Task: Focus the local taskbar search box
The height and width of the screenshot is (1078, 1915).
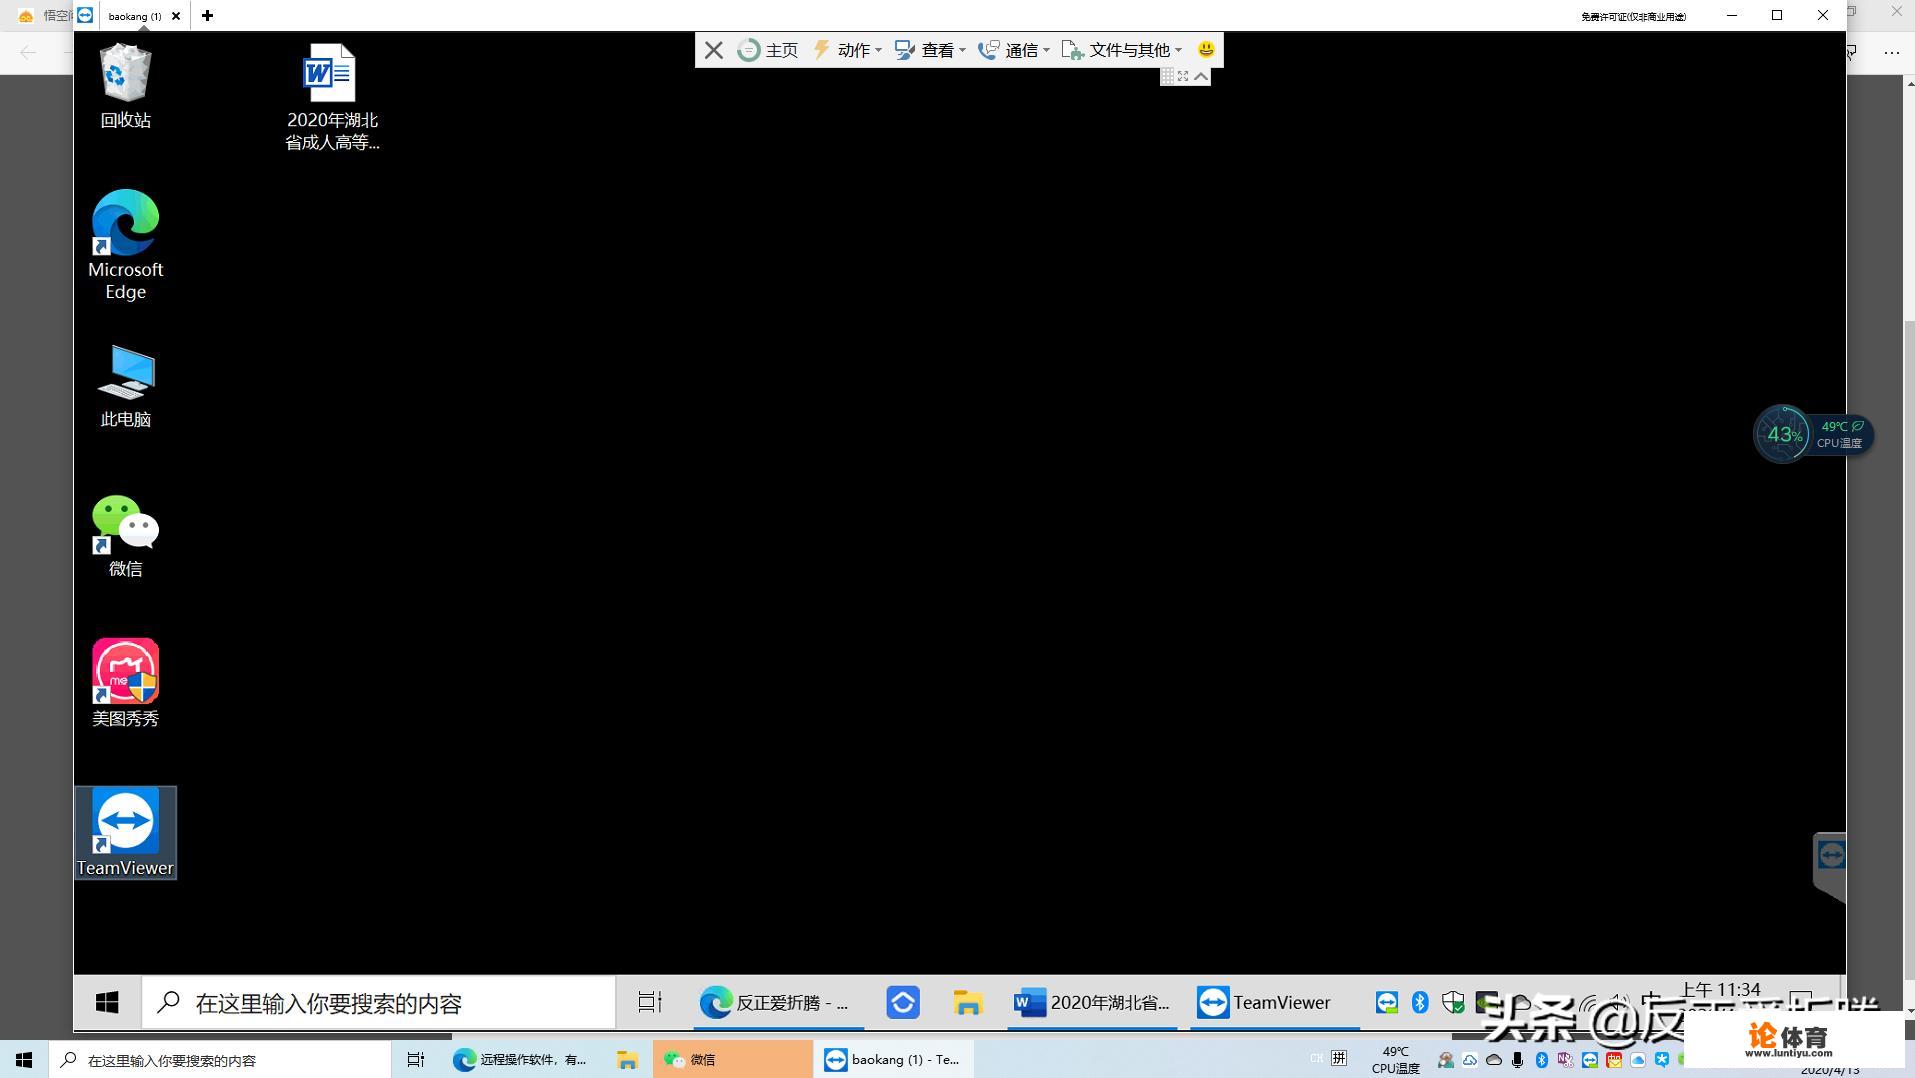Action: (220, 1059)
